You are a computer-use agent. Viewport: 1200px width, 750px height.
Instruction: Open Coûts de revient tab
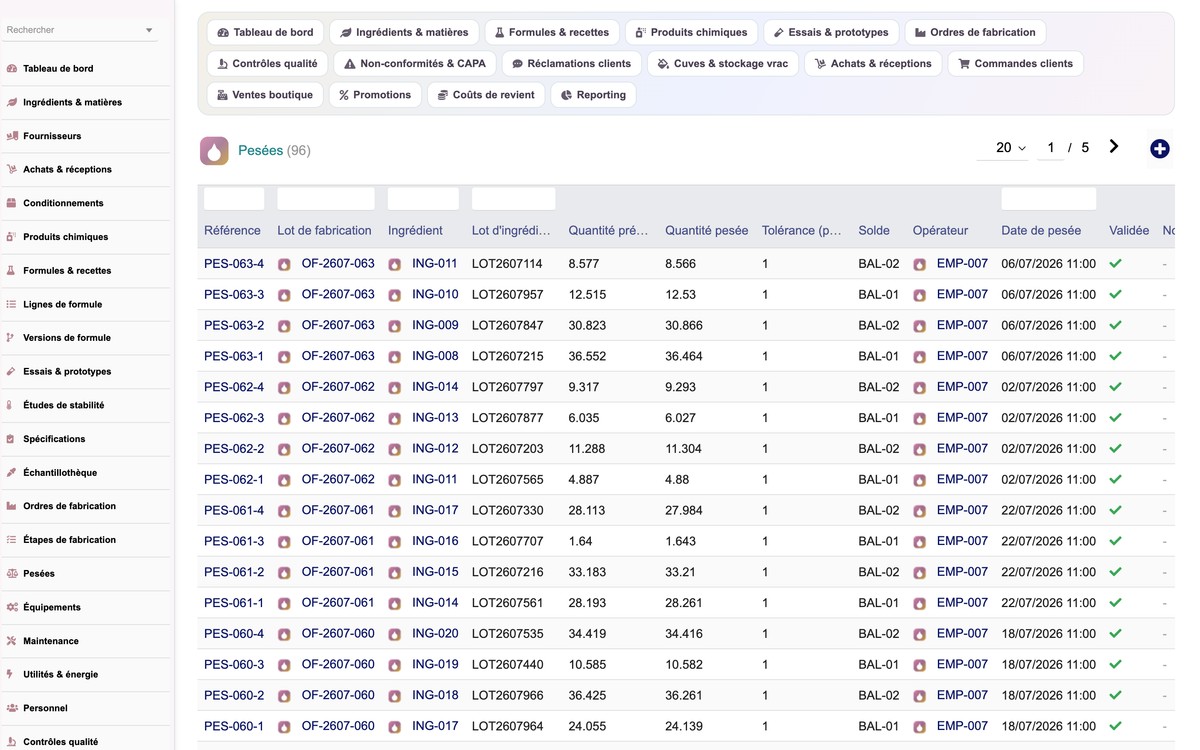coord(486,95)
